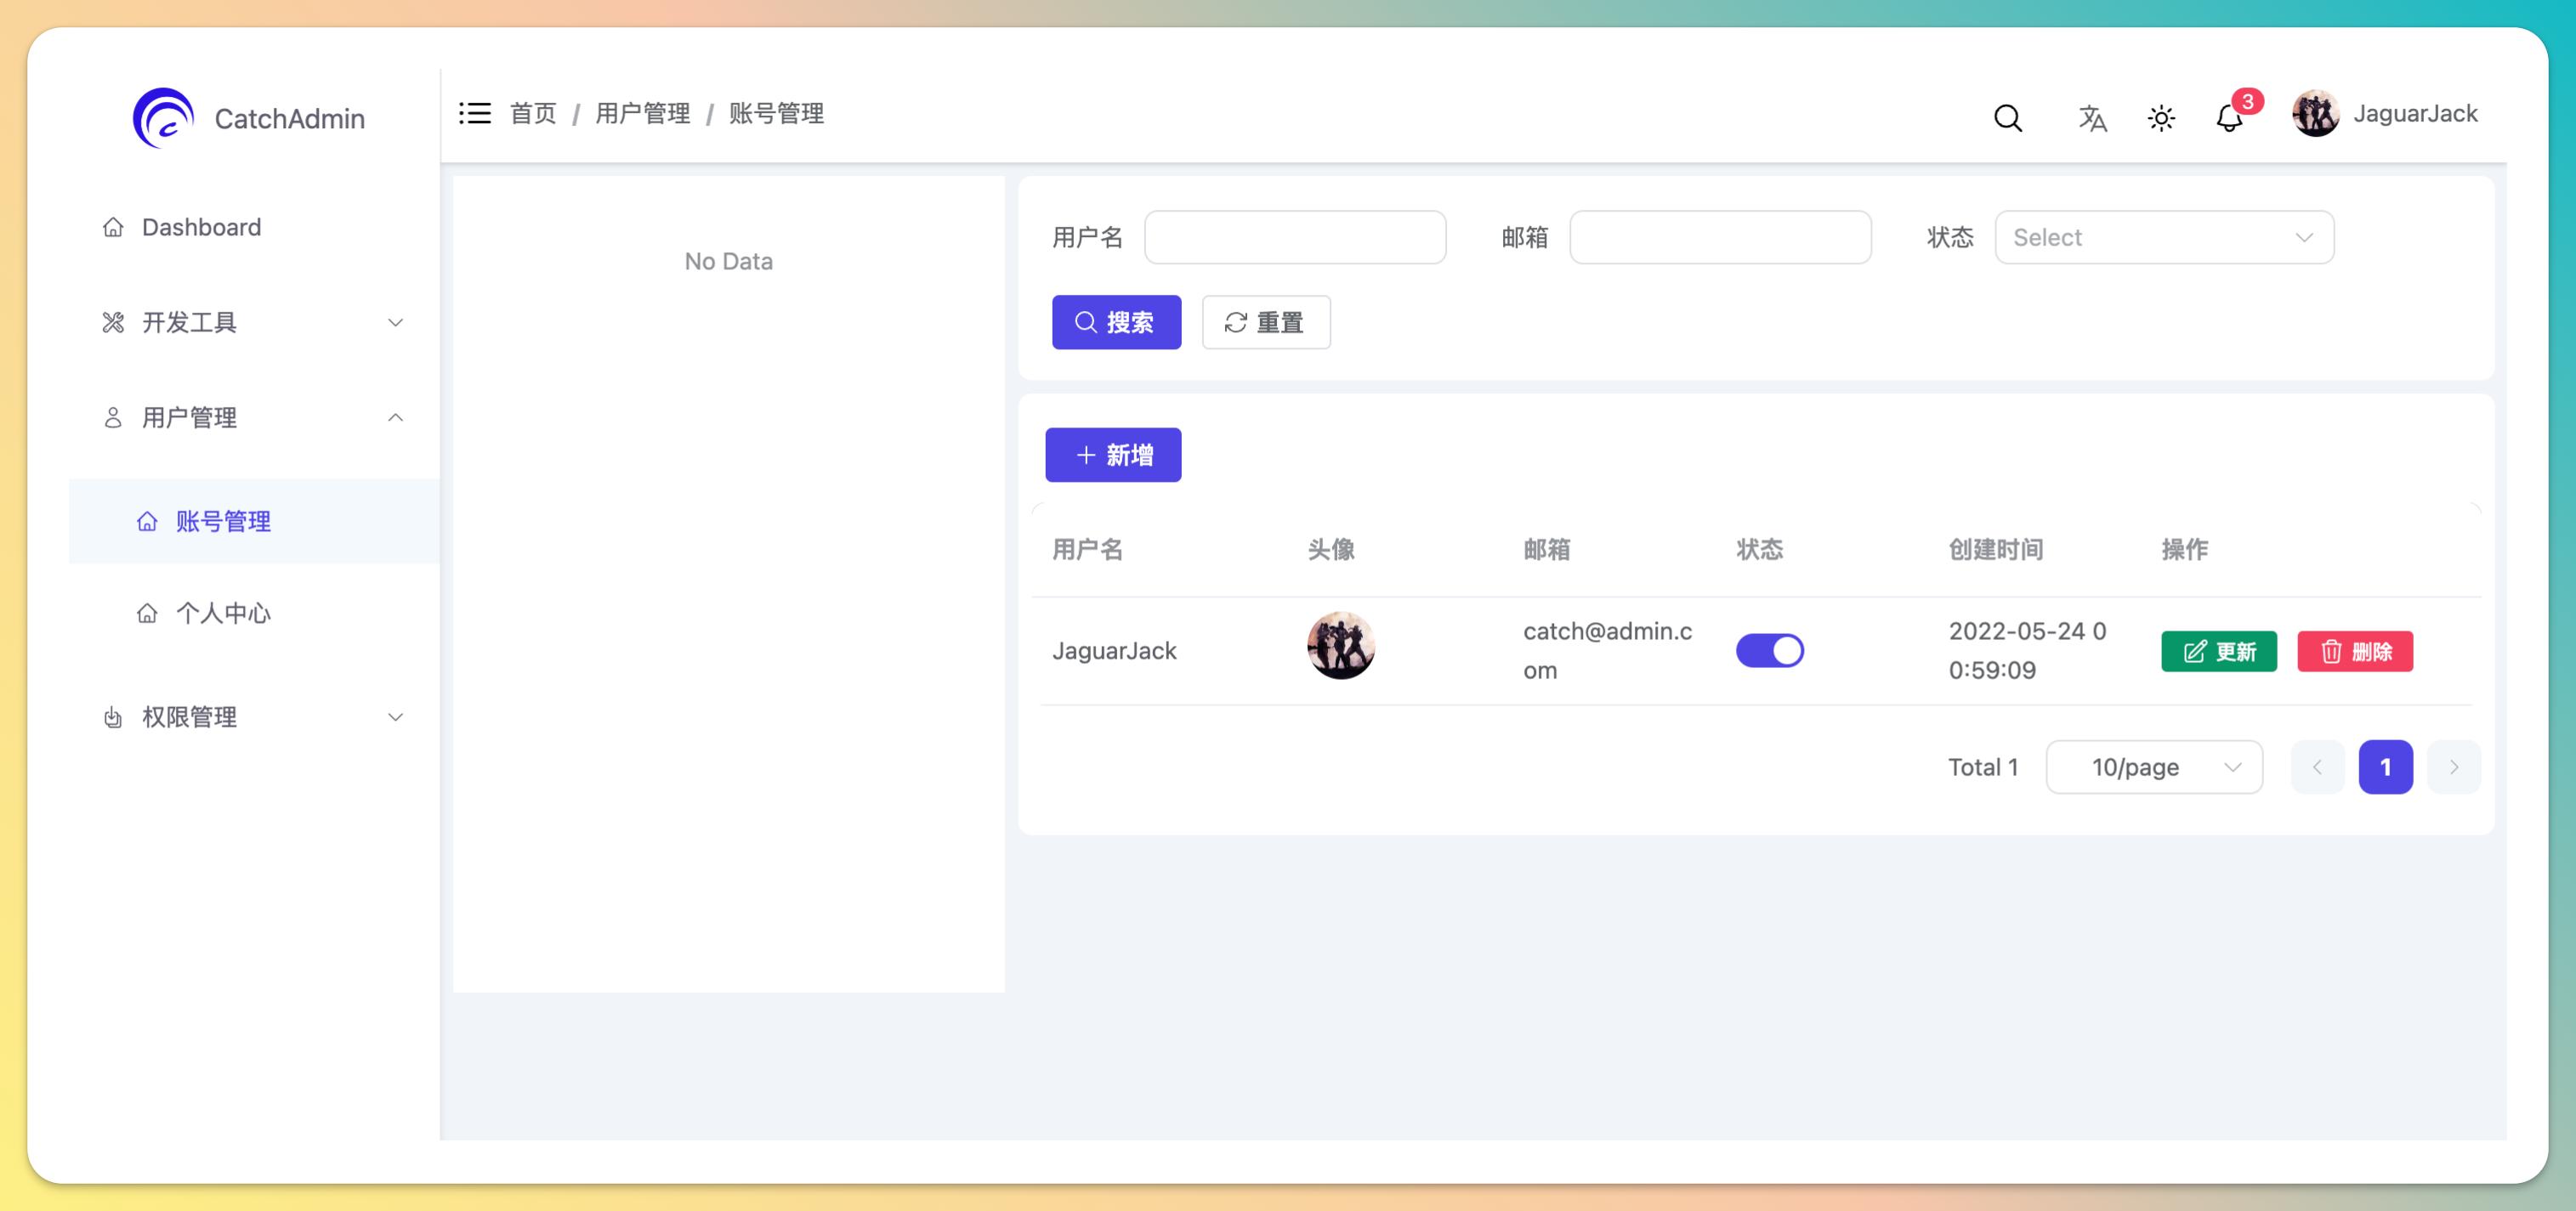Click the 删除 button for JaguarJack
The width and height of the screenshot is (2576, 1211).
2355,651
